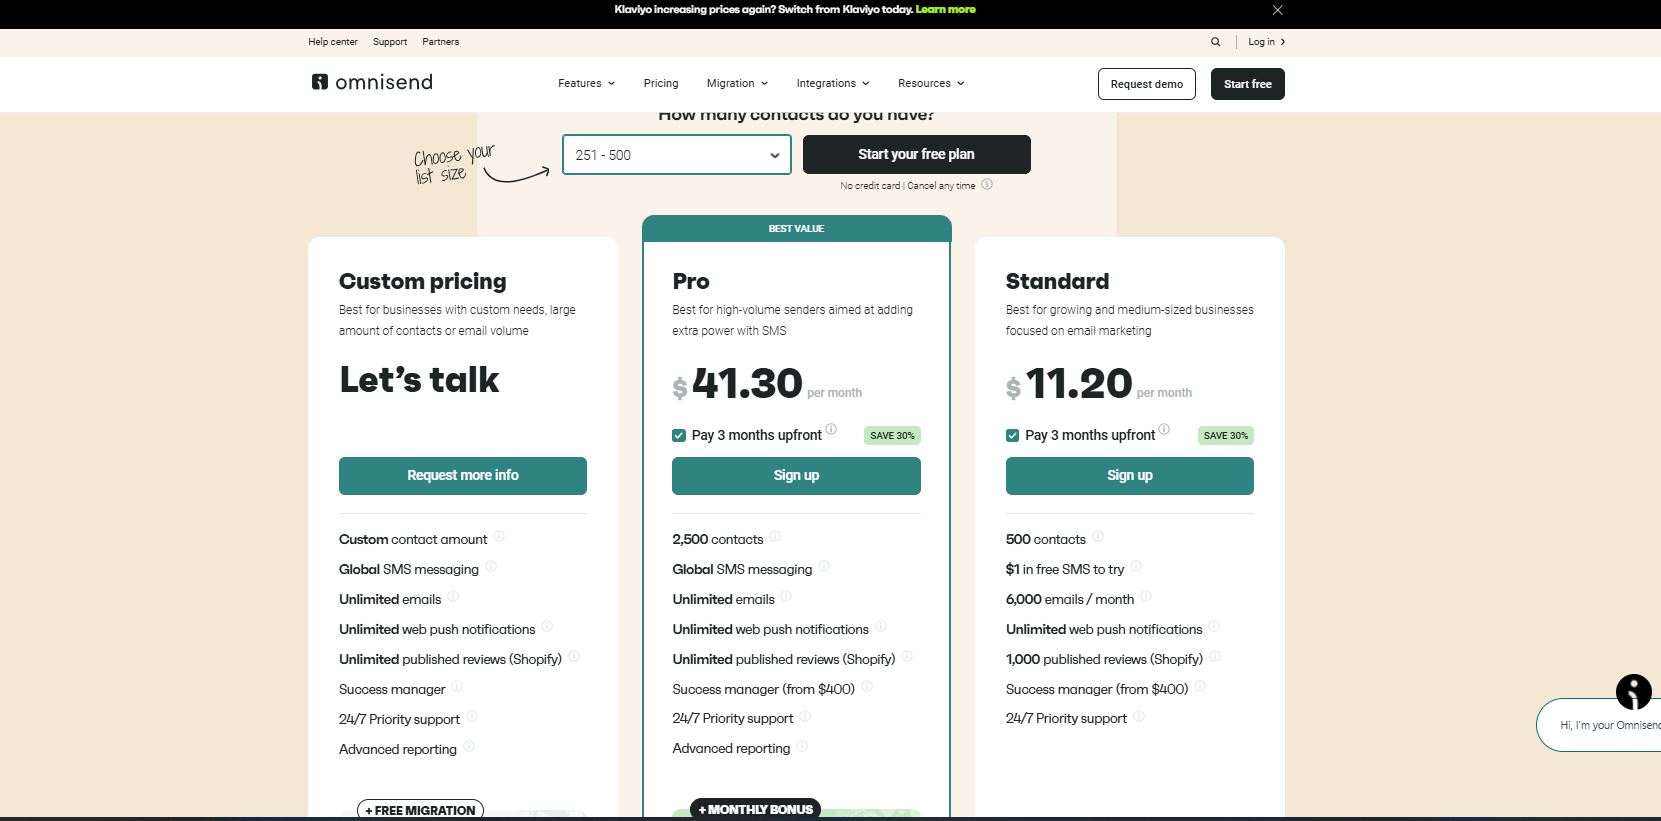Open the contacts count dropdown showing 251 - 500
Image resolution: width=1661 pixels, height=821 pixels.
677,155
